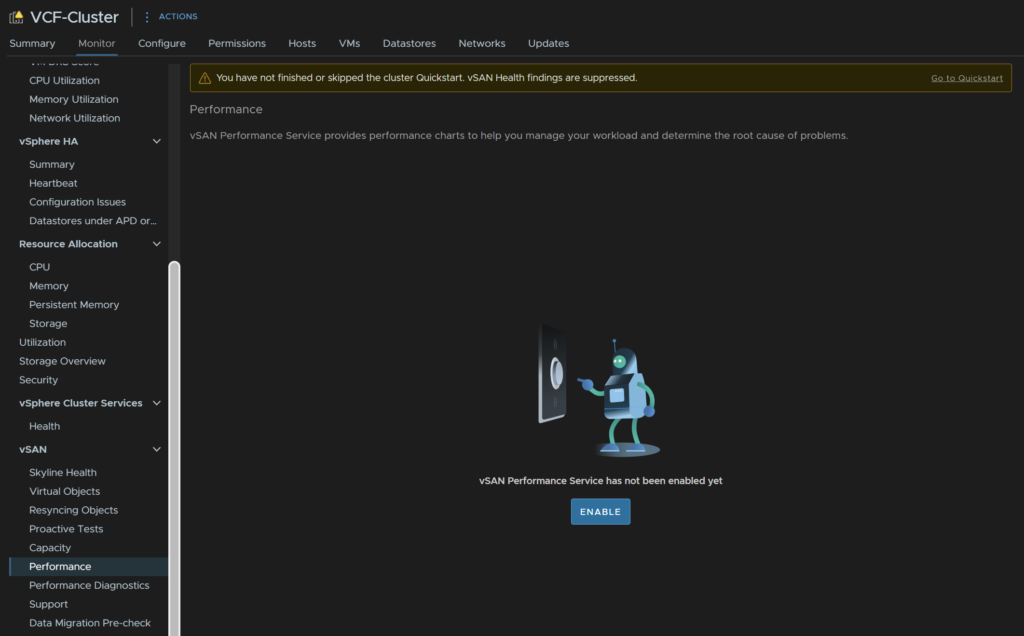Open Health under vSphere Cluster Services
The width and height of the screenshot is (1024, 636).
tap(44, 426)
